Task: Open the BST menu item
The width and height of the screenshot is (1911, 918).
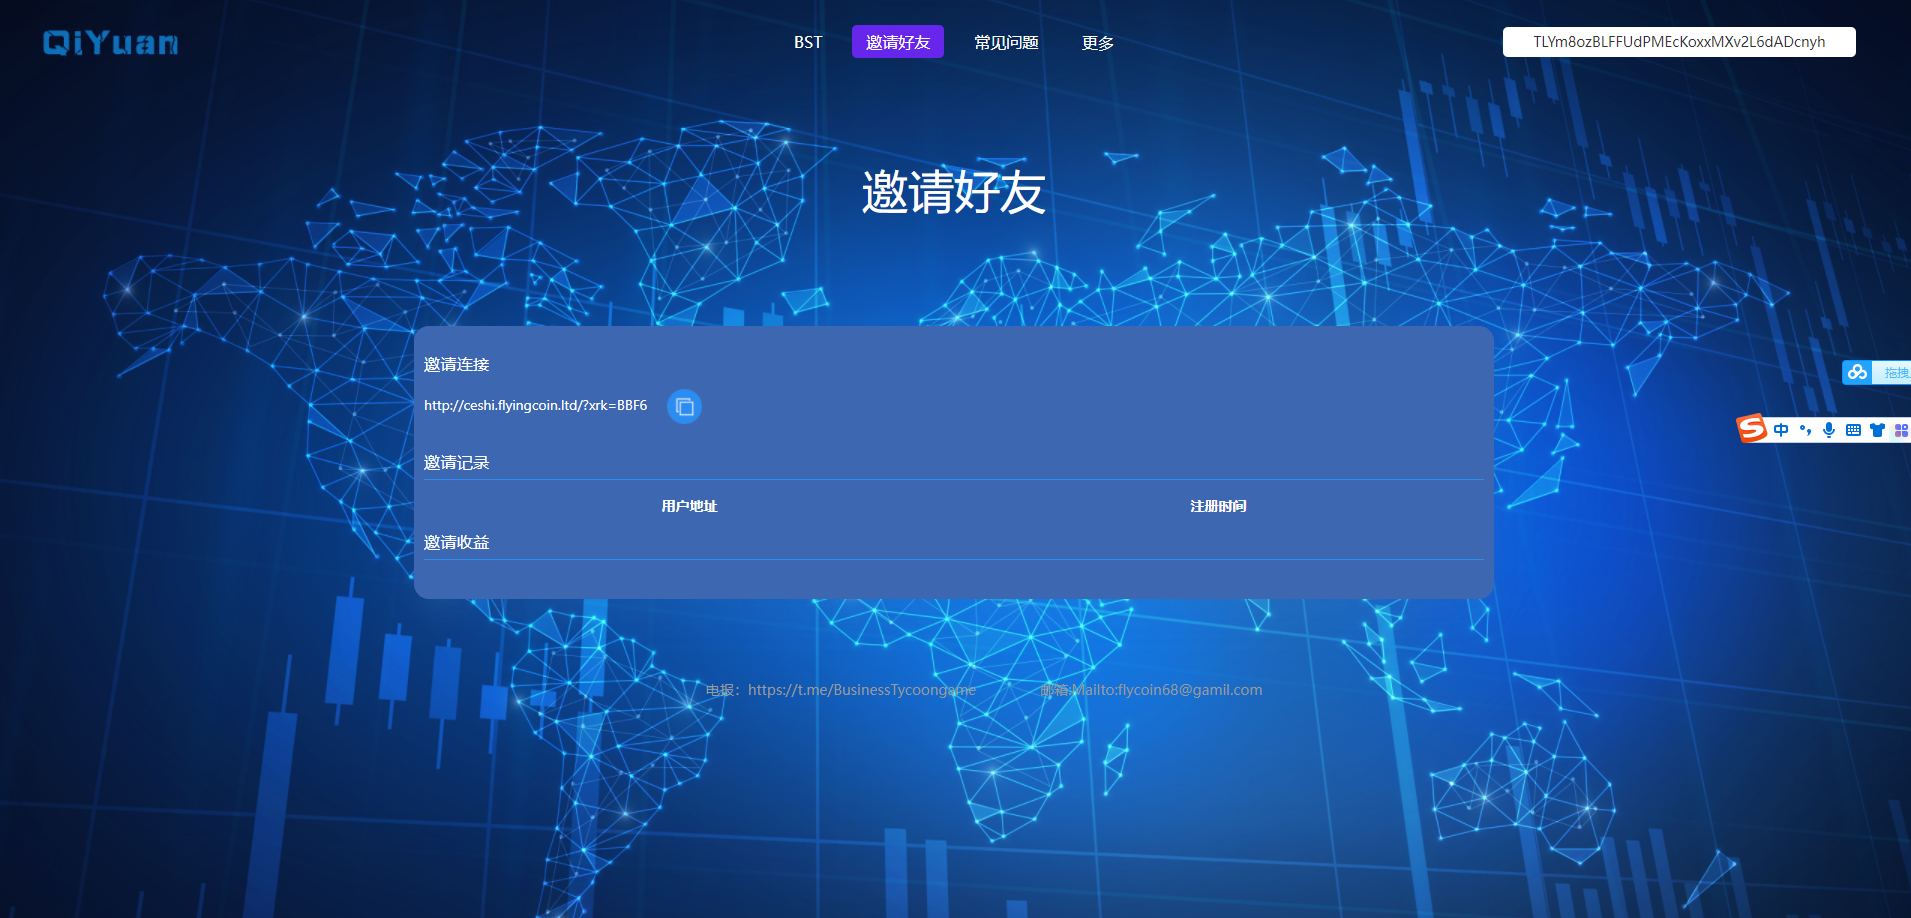Action: point(808,42)
